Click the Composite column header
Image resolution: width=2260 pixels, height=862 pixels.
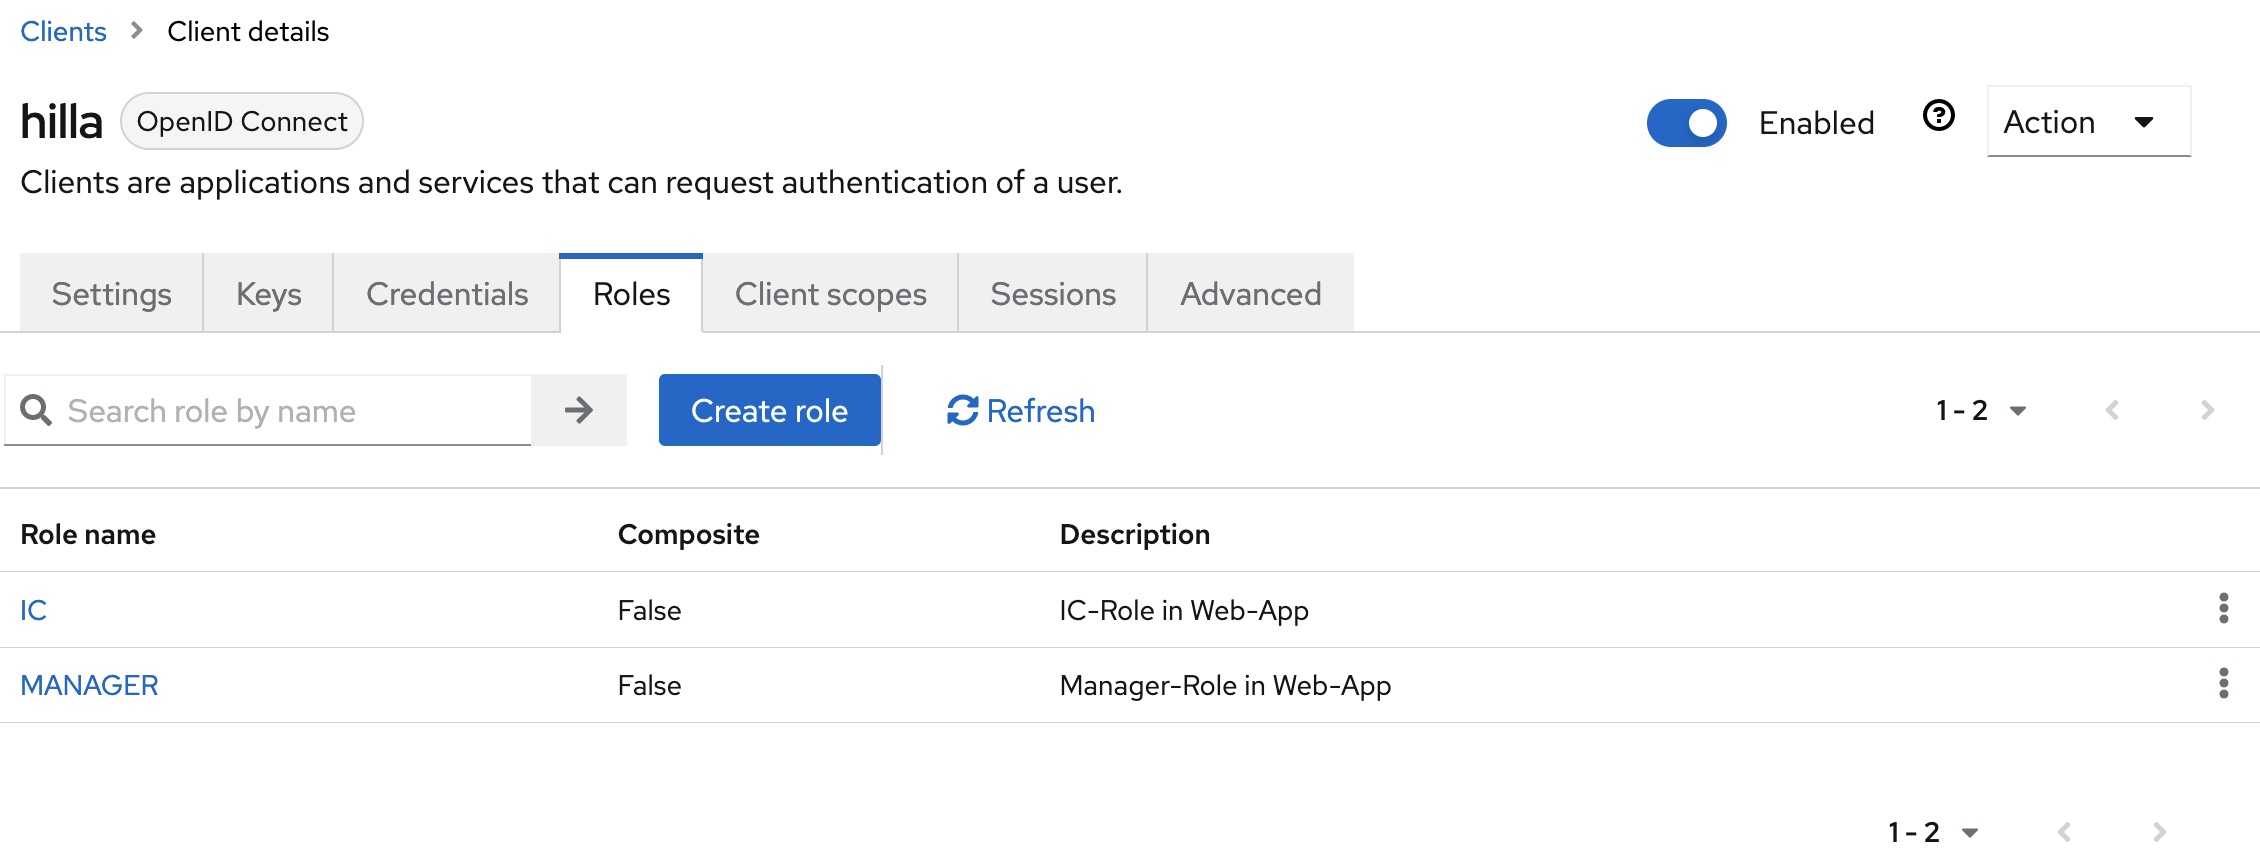point(688,534)
